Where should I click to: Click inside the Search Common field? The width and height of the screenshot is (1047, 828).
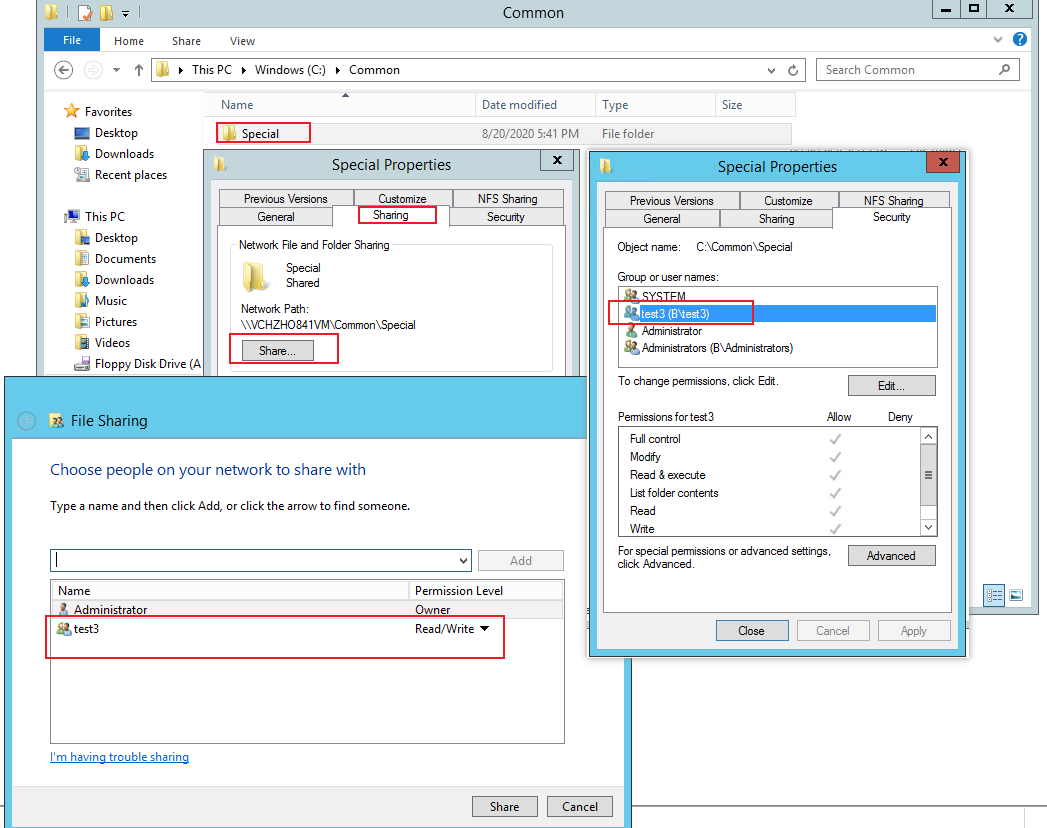pos(905,69)
